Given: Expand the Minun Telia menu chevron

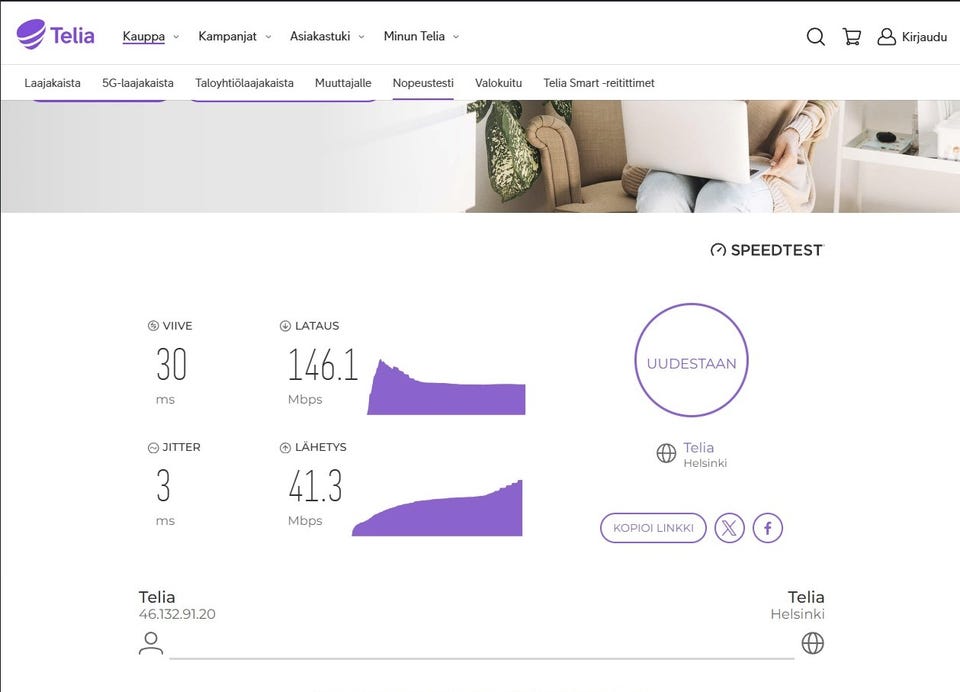Looking at the screenshot, I should [456, 37].
